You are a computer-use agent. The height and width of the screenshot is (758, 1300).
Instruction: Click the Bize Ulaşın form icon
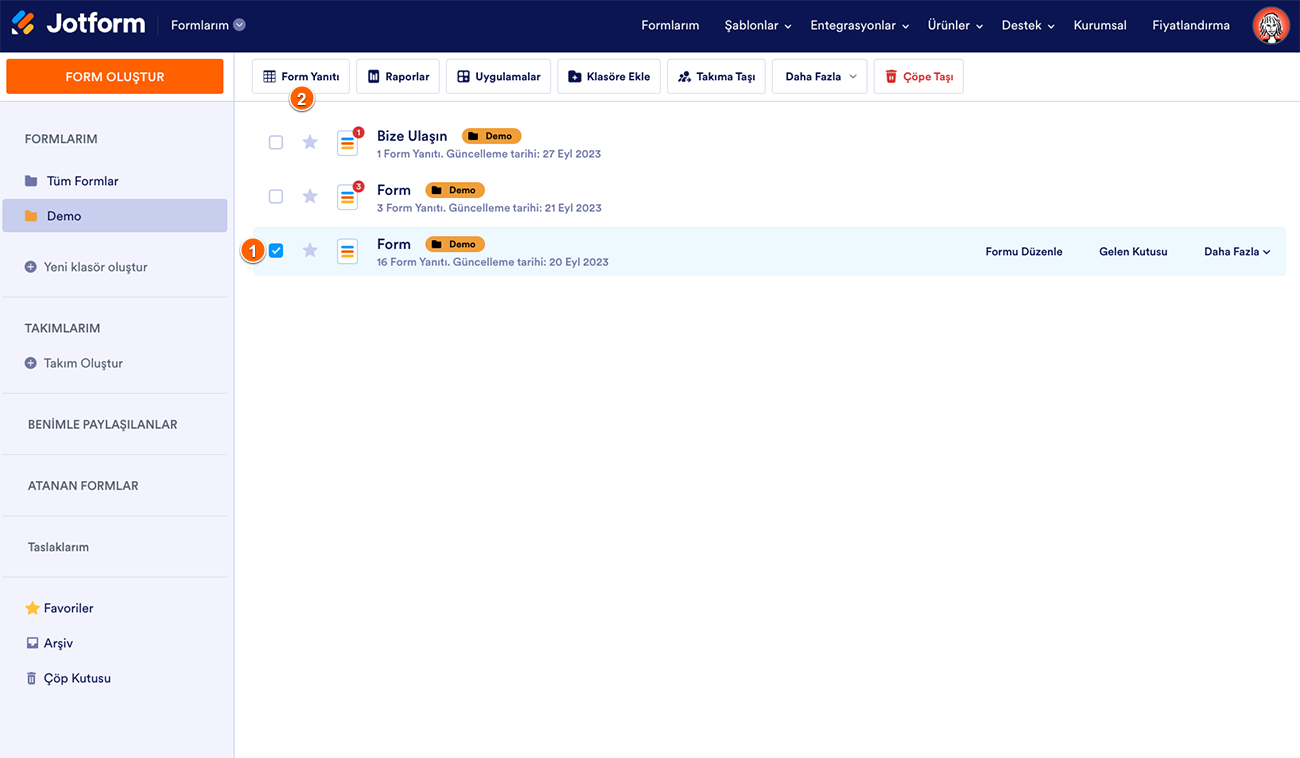[x=347, y=143]
